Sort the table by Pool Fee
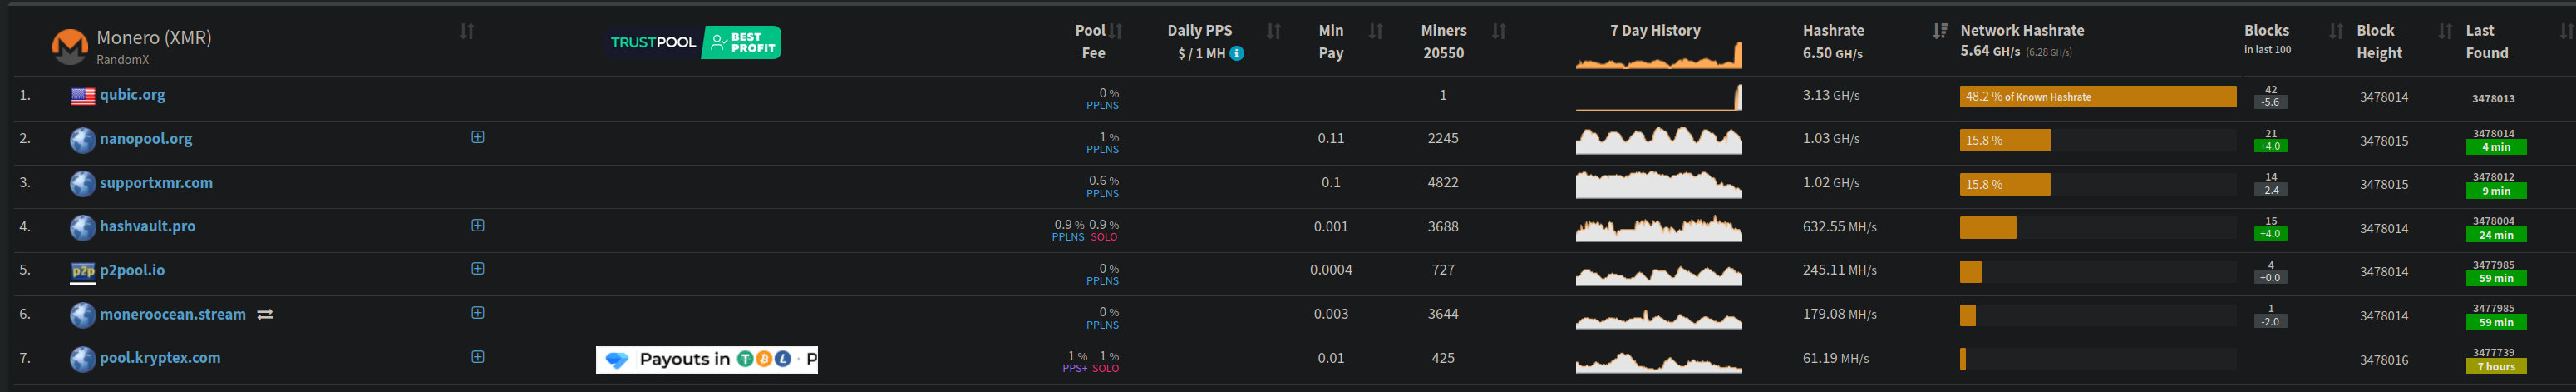2576x392 pixels. click(x=1116, y=32)
